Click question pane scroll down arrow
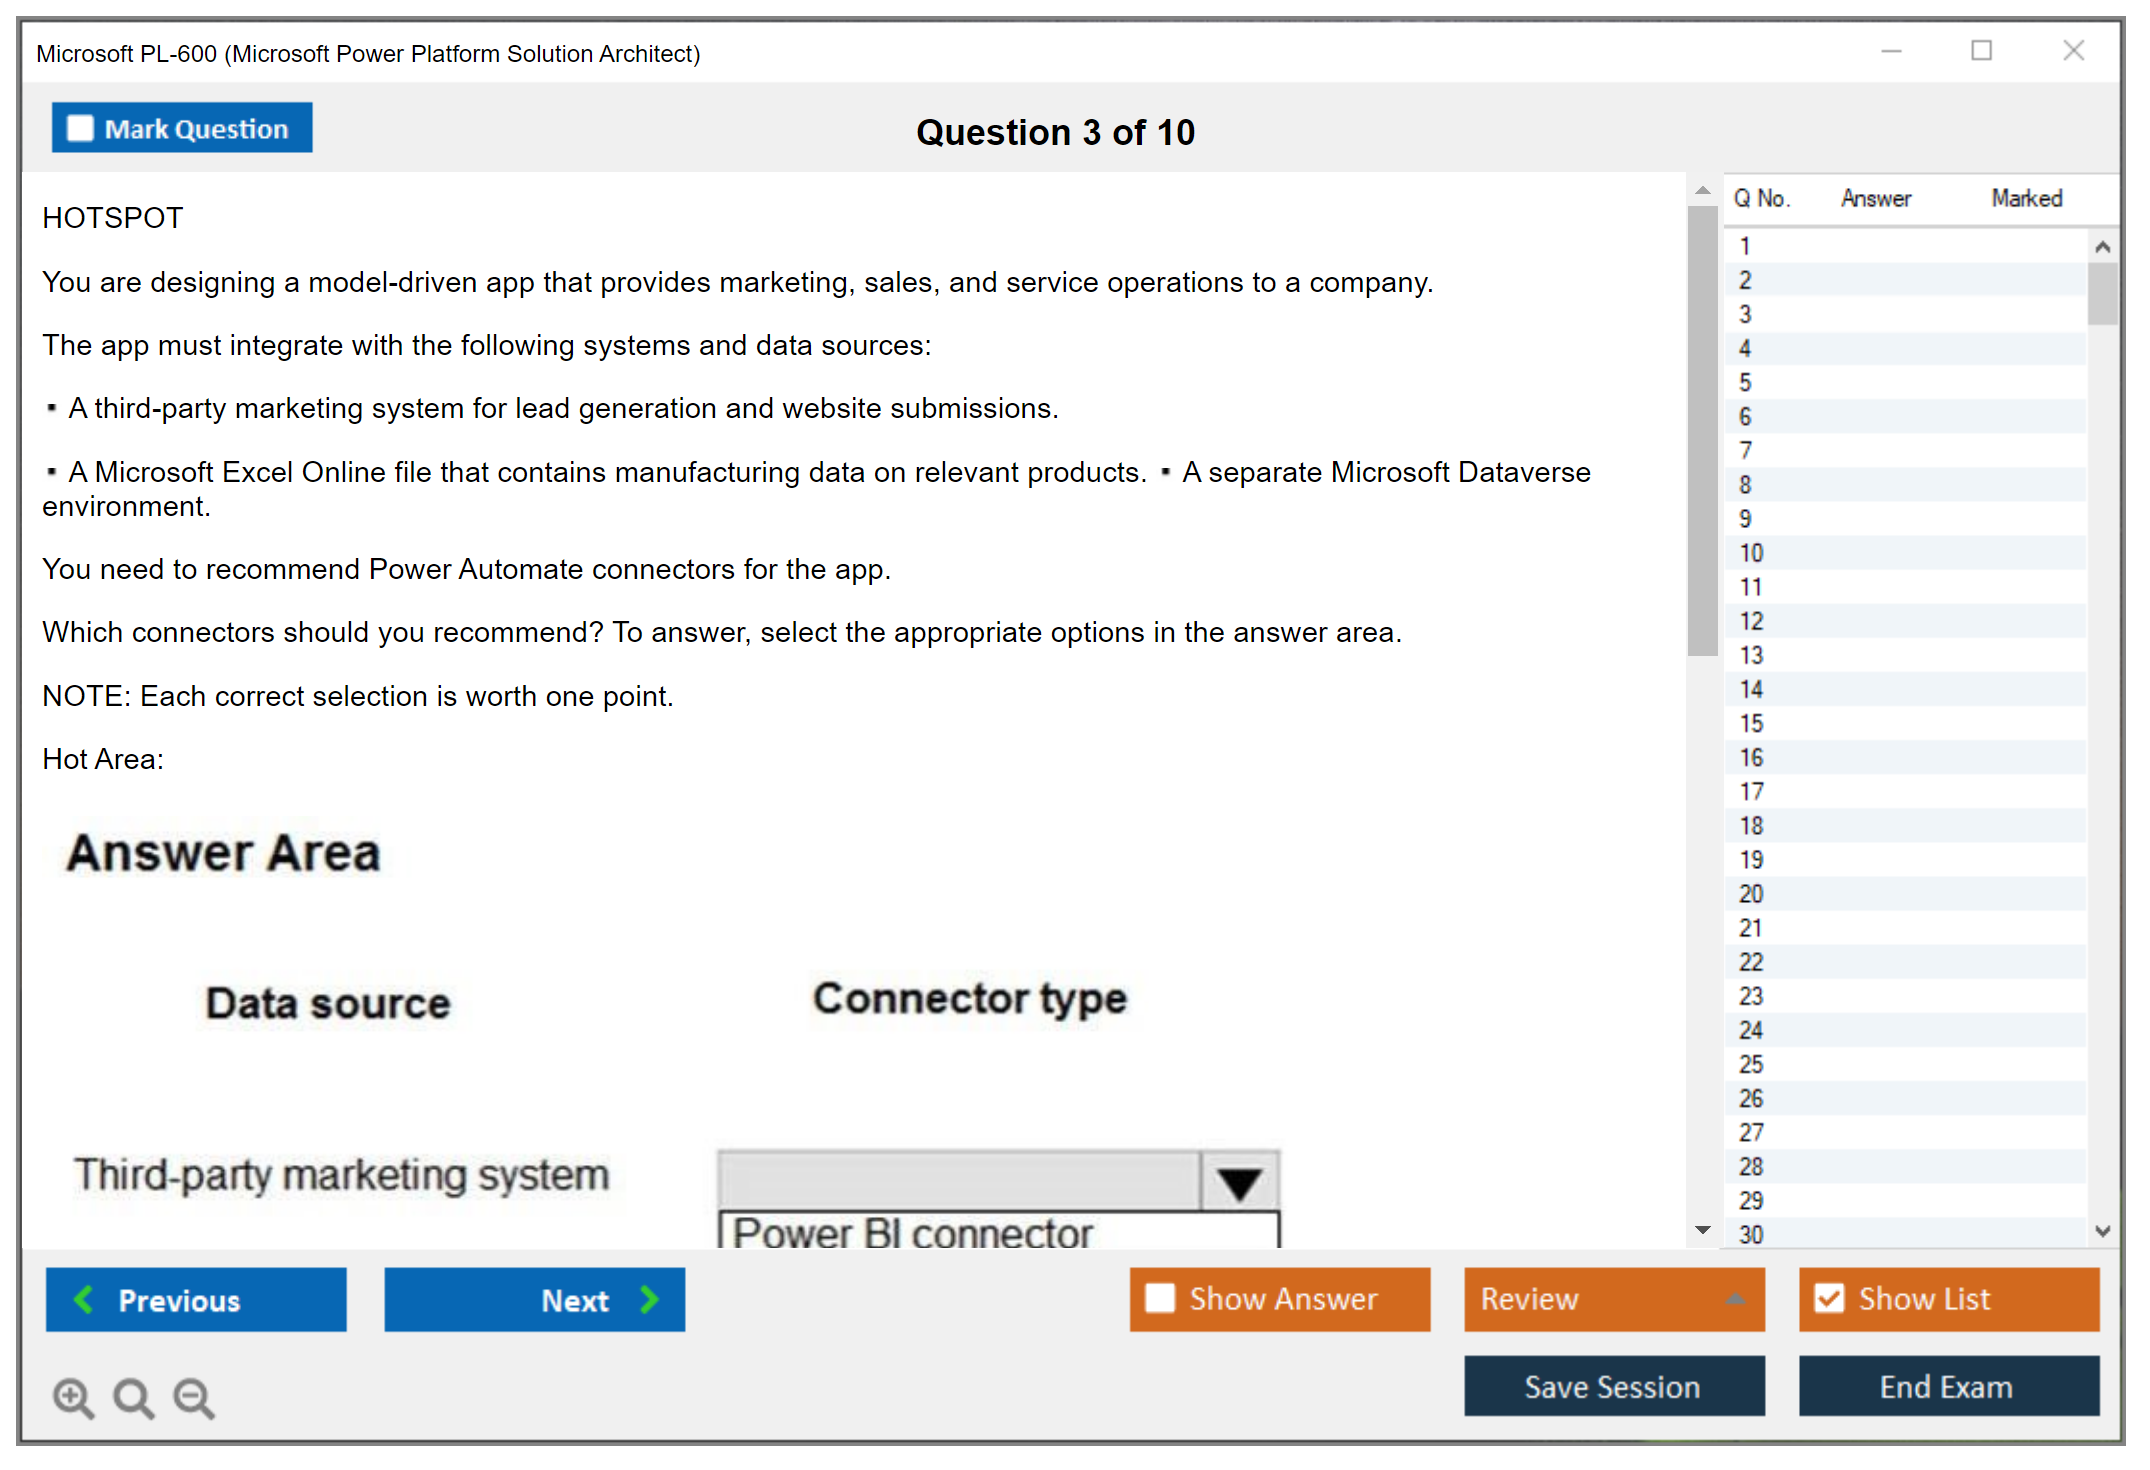Screen dimensions: 2150x1470 (x=1702, y=1230)
